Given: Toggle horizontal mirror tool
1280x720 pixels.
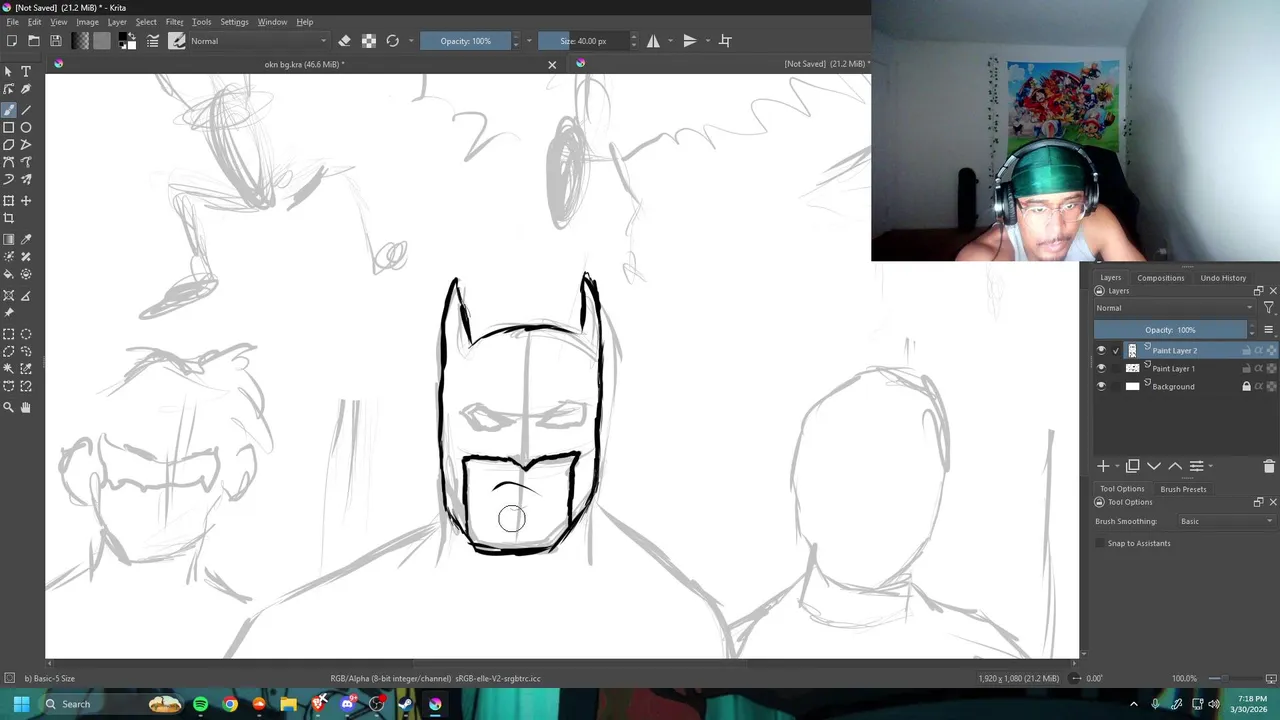Looking at the screenshot, I should point(653,41).
